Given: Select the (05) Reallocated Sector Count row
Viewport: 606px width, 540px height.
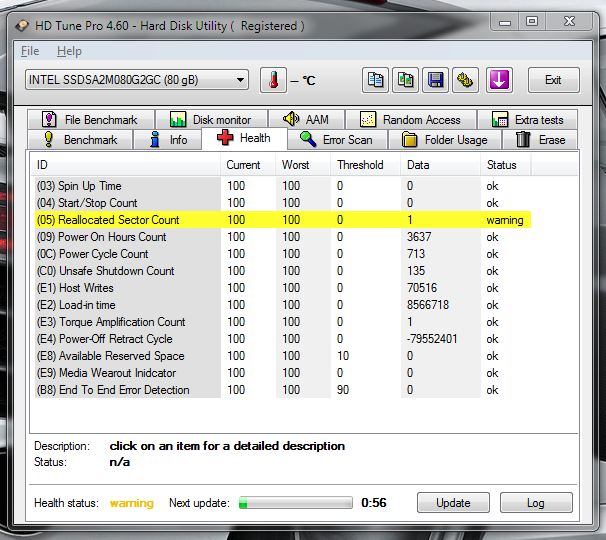Looking at the screenshot, I should 283,220.
